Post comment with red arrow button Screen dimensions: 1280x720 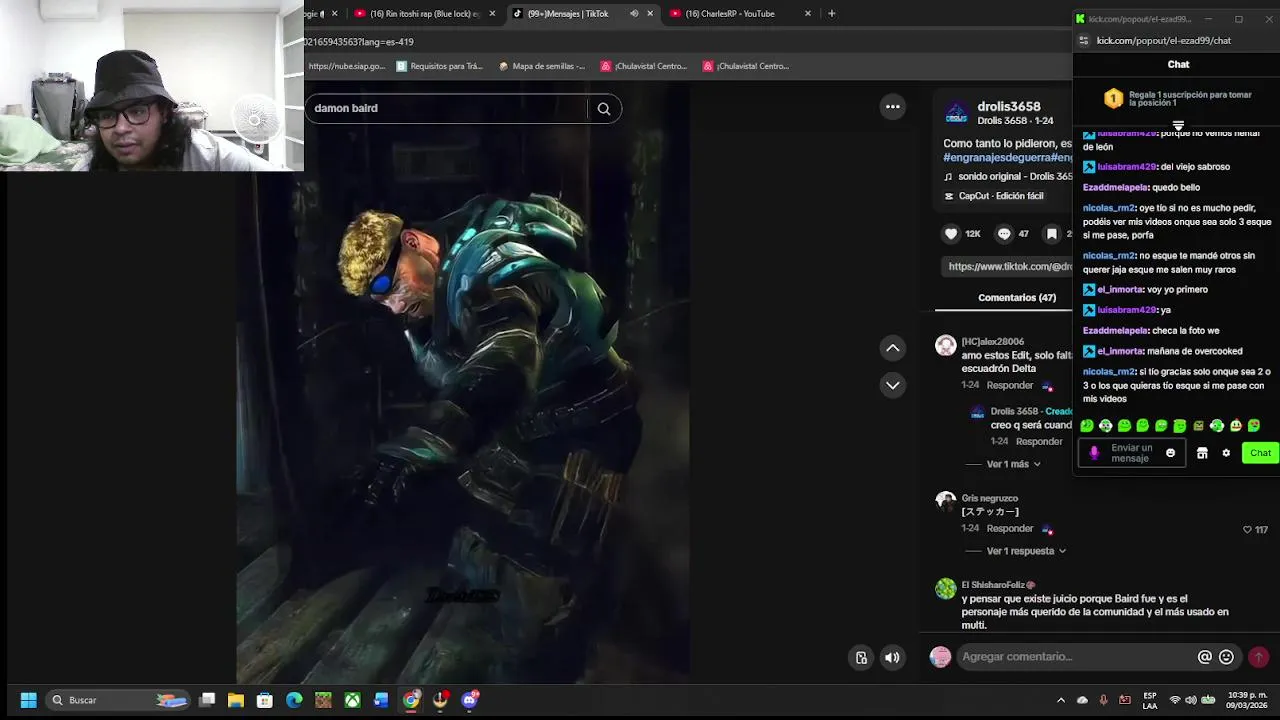tap(1259, 657)
